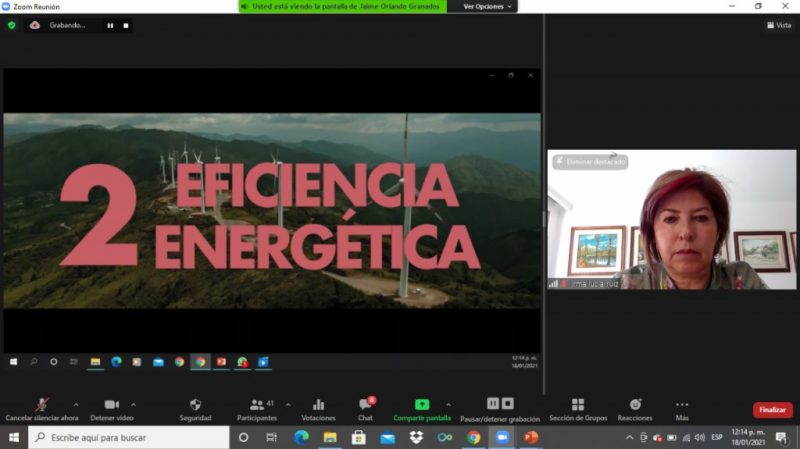Expand video options arrow beside Detener video
The image size is (800, 449).
[x=133, y=404]
